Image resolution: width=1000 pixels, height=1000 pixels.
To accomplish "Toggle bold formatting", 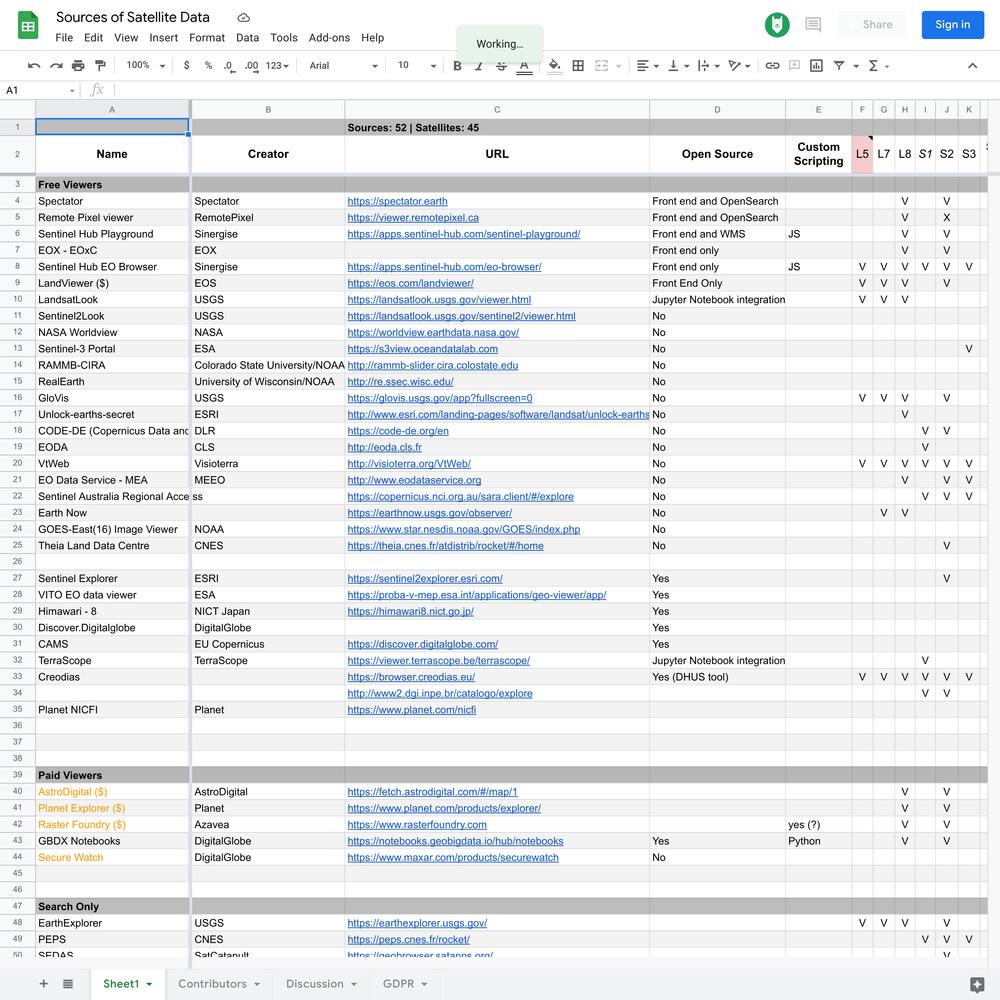I will [x=457, y=66].
